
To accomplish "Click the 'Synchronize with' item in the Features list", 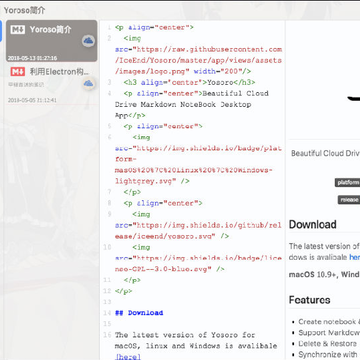I will click(327, 354).
